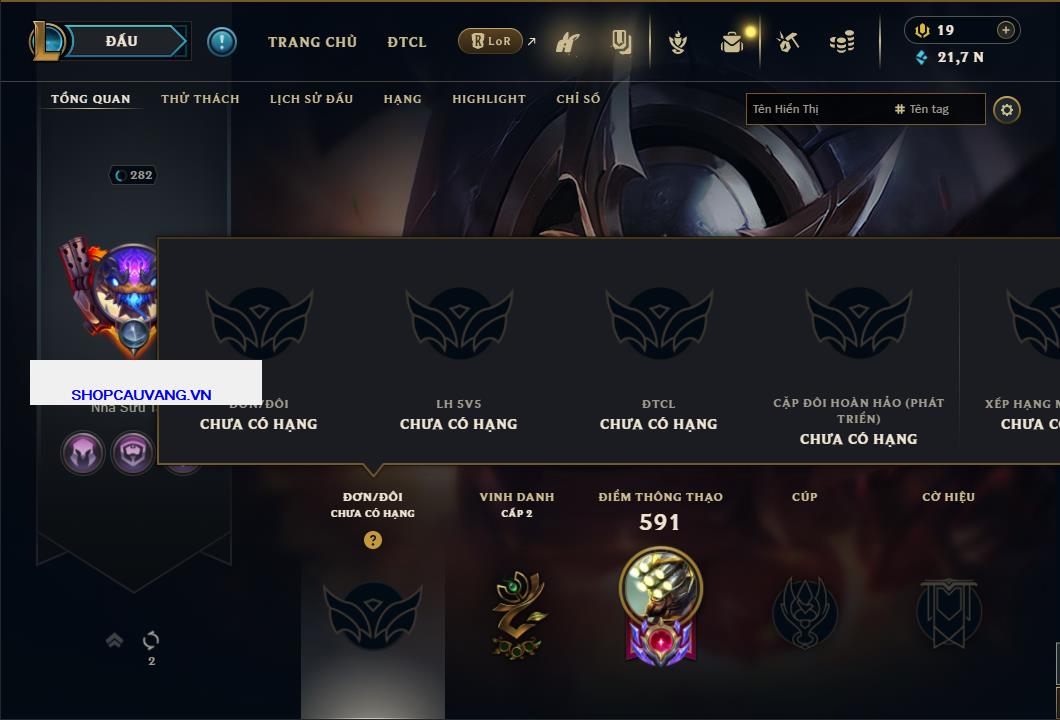
Task: Open the ĐTCL menu item
Action: click(407, 42)
